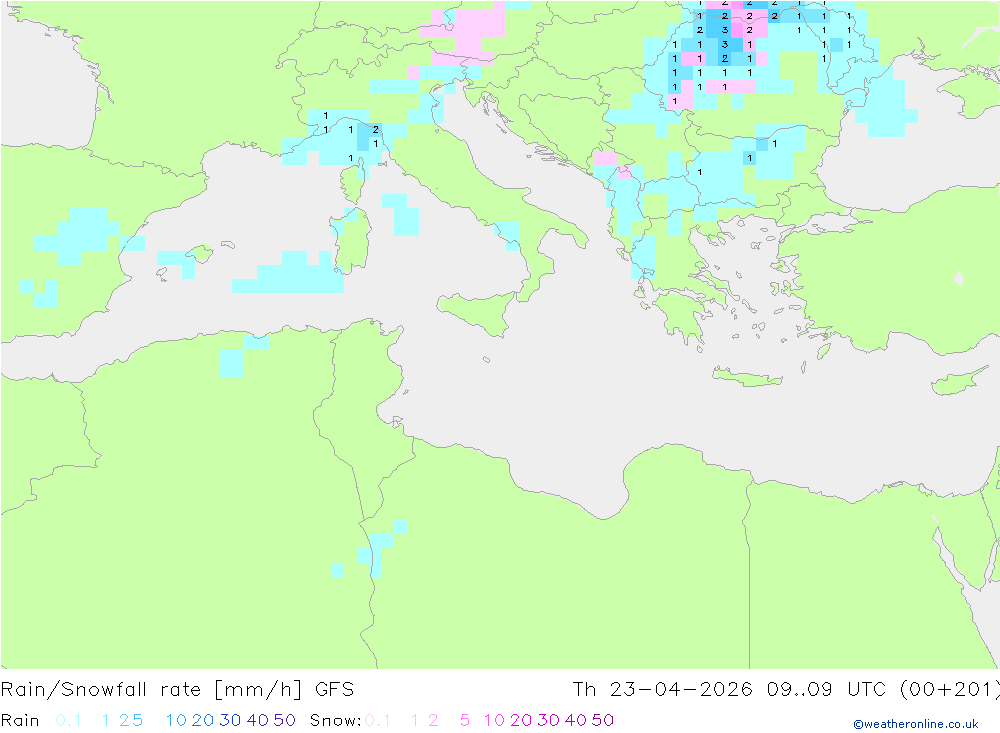
Task: Click the "Snow:" legend label
Action: tap(335, 720)
